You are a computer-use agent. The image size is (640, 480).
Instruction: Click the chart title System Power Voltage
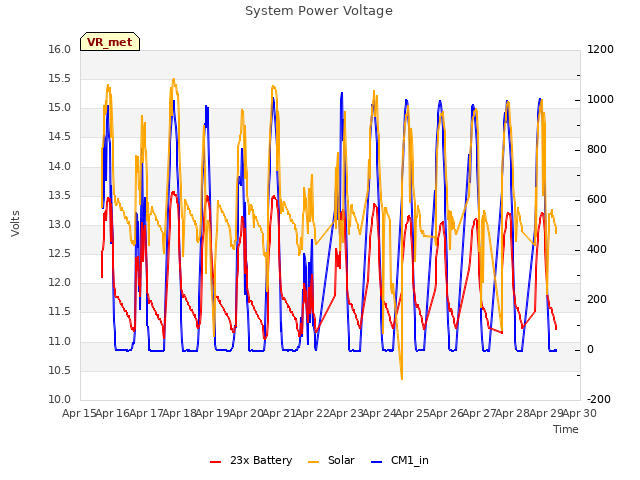click(319, 11)
